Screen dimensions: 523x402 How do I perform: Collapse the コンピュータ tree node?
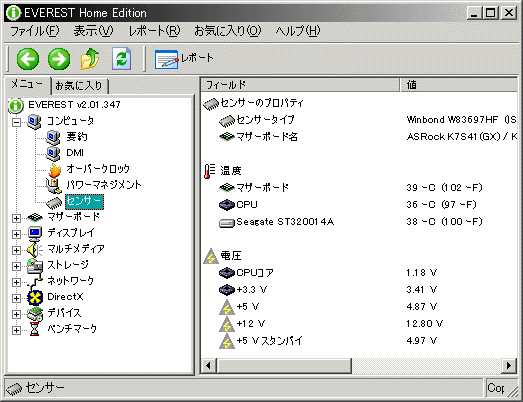(16, 122)
